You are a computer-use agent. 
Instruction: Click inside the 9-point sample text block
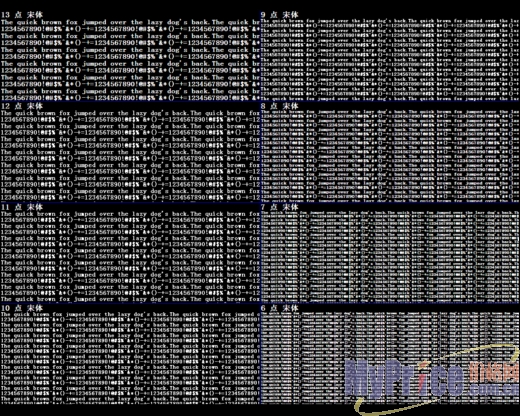(x=390, y=60)
